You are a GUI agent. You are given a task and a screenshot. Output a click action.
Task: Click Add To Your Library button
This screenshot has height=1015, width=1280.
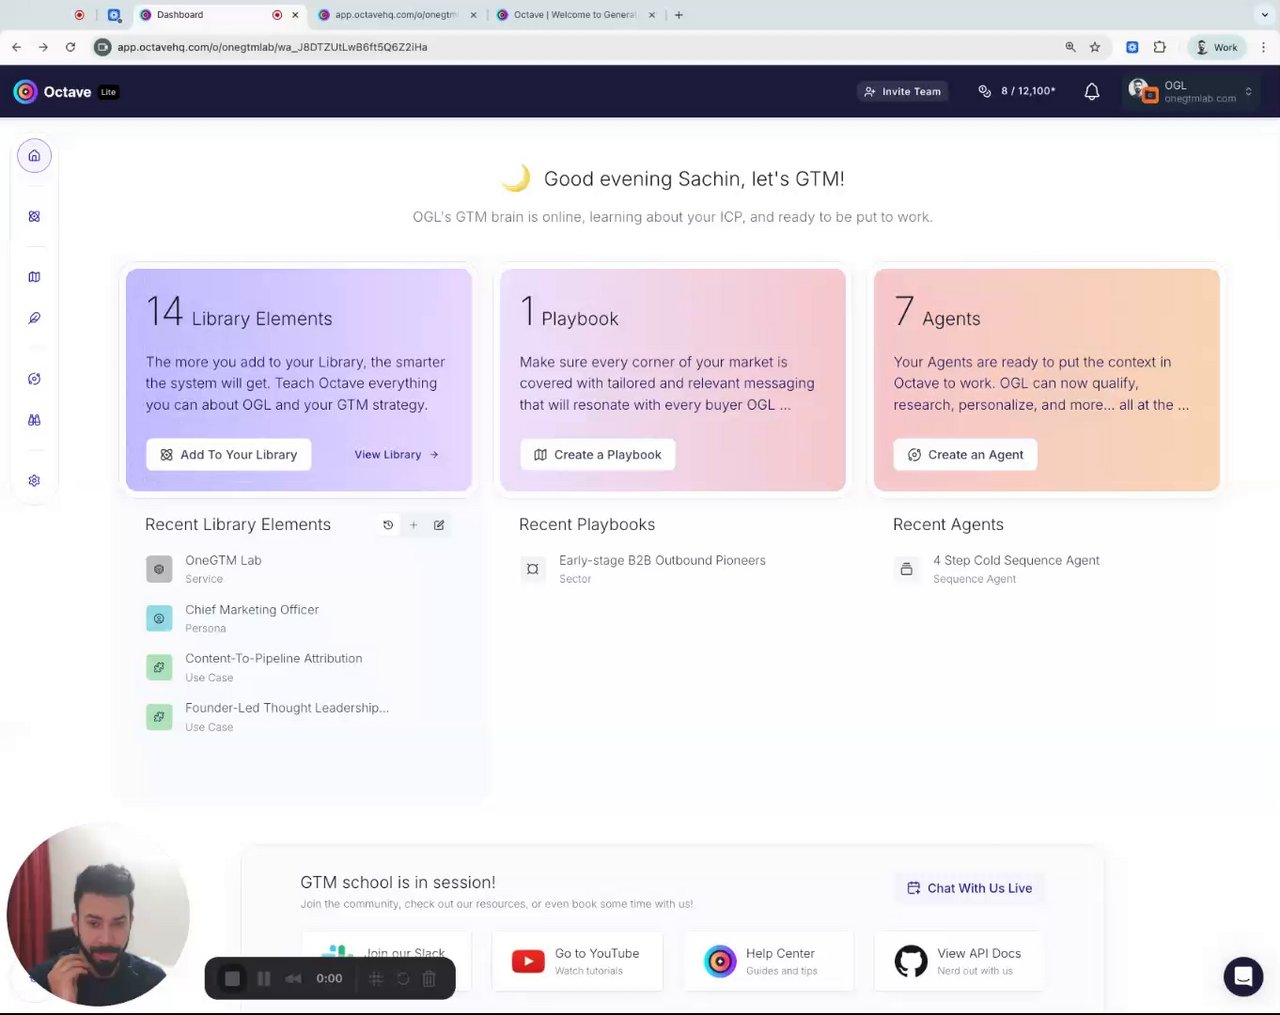point(229,455)
